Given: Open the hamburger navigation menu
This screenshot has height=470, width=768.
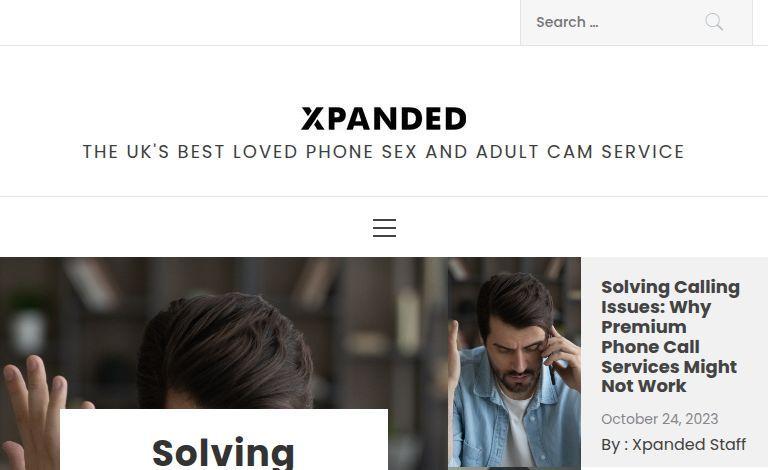Looking at the screenshot, I should click(384, 228).
